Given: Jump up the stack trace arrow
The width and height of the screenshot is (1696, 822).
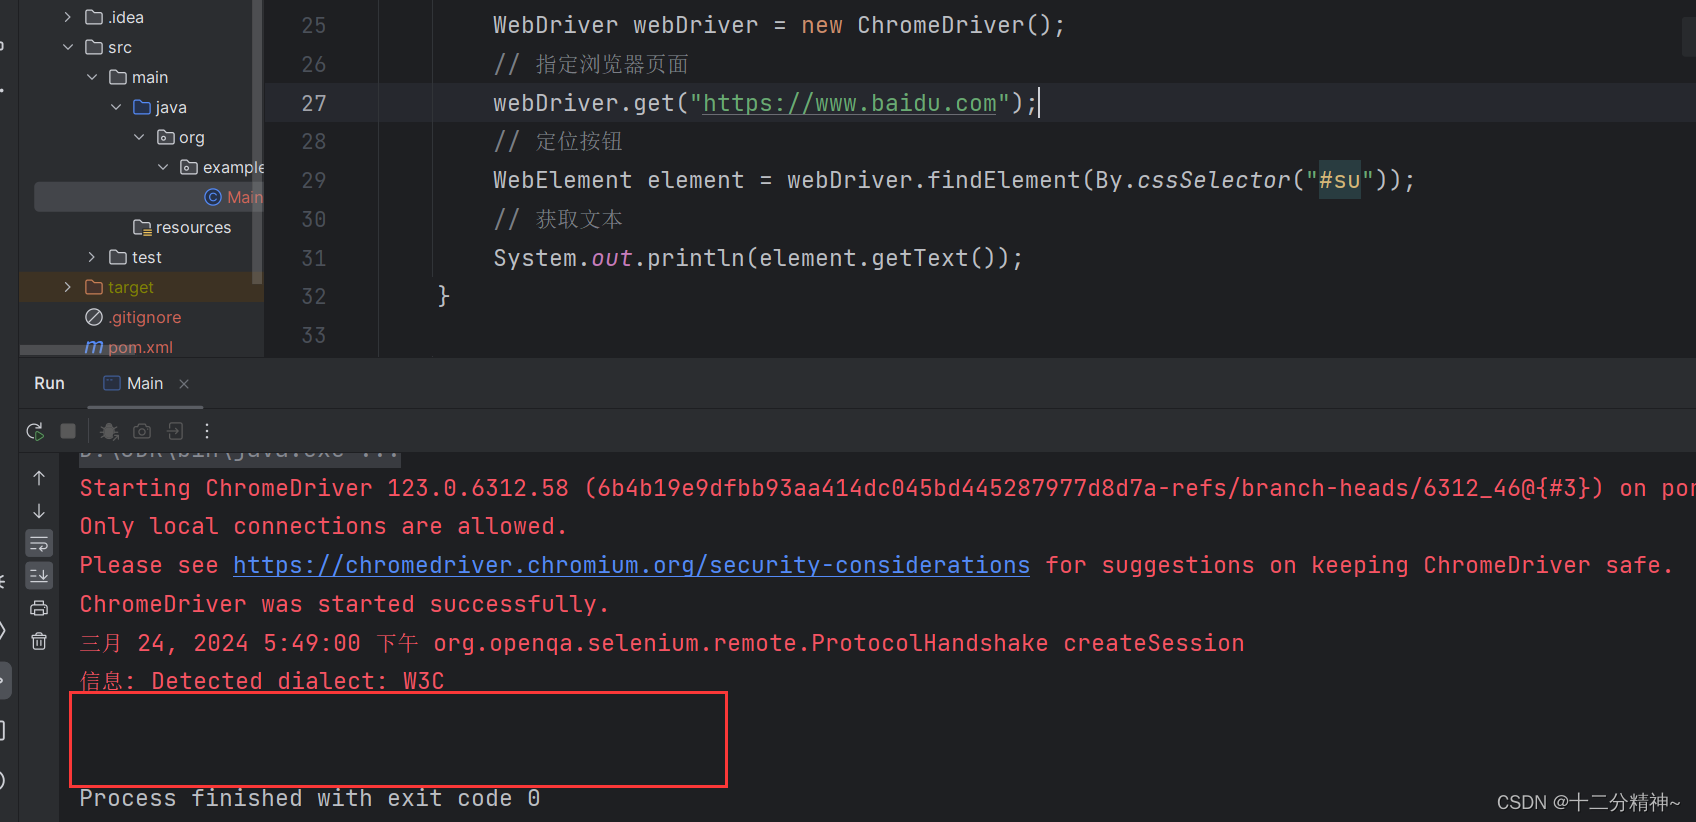Looking at the screenshot, I should pyautogui.click(x=39, y=478).
